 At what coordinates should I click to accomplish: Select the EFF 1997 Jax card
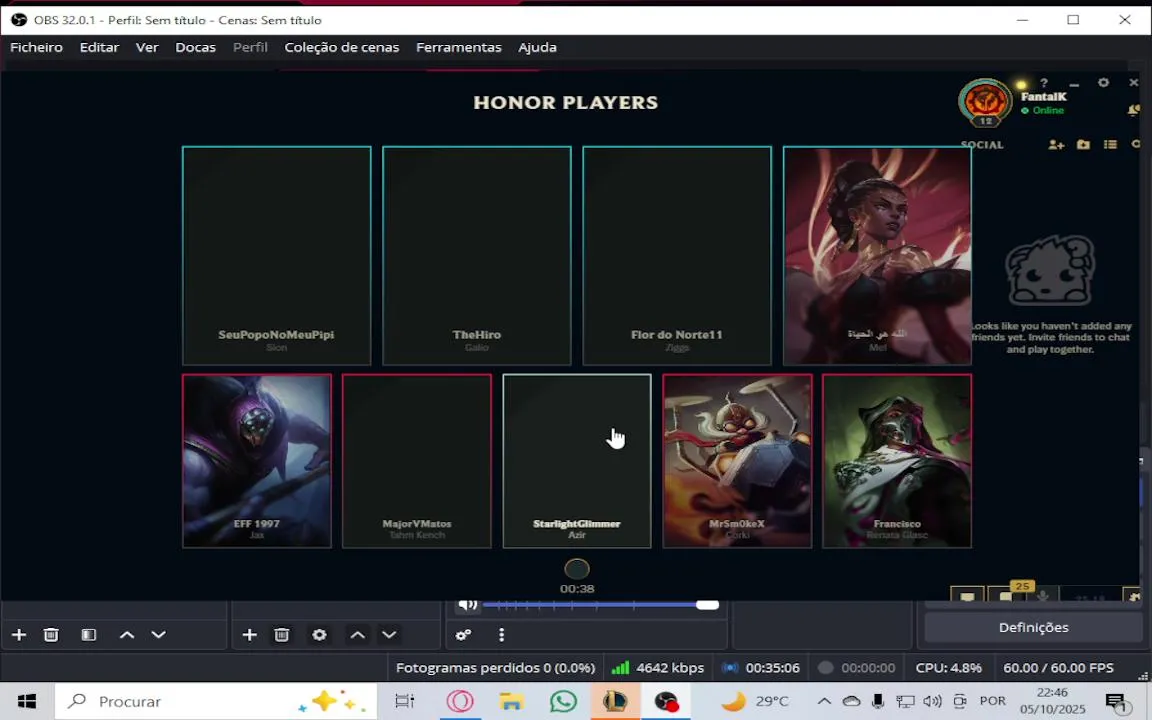[256, 461]
